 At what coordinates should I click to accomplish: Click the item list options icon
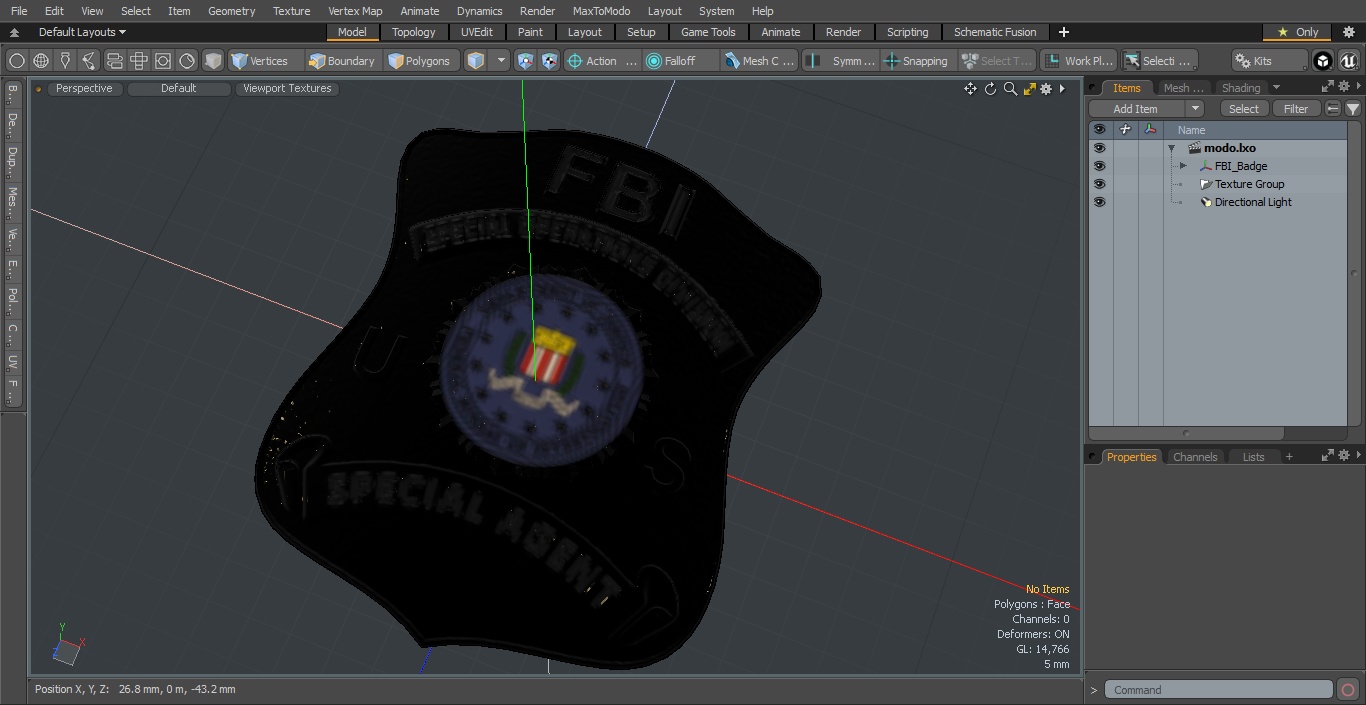pos(1333,109)
